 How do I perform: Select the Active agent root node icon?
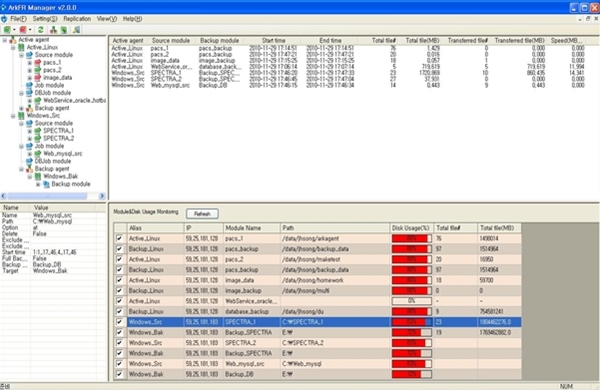[x=13, y=40]
